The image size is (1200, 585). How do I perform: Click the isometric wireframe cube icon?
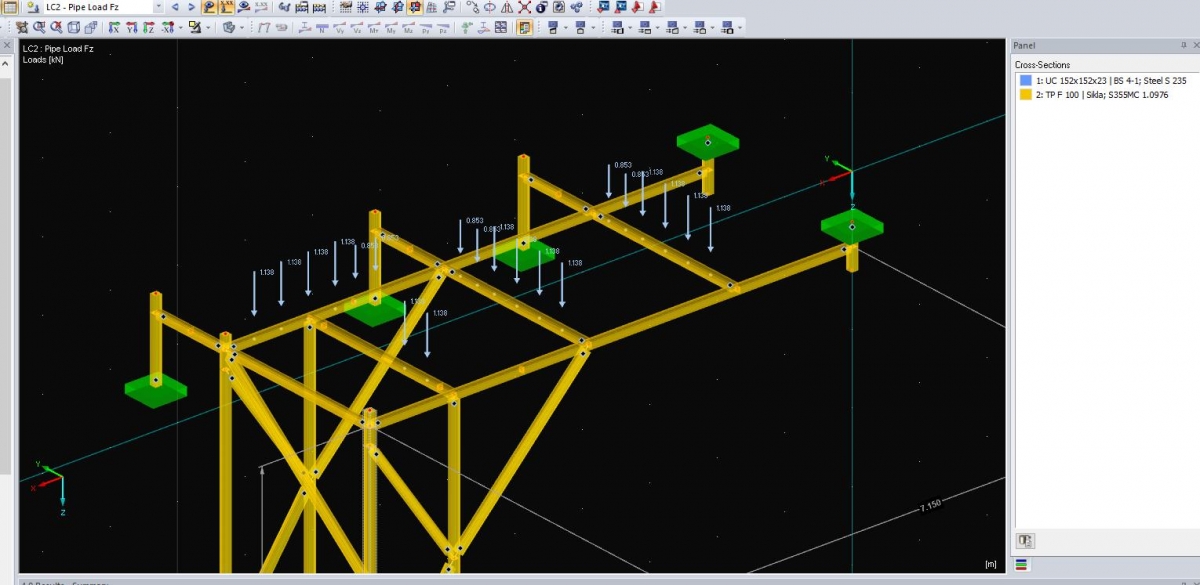pos(73,27)
